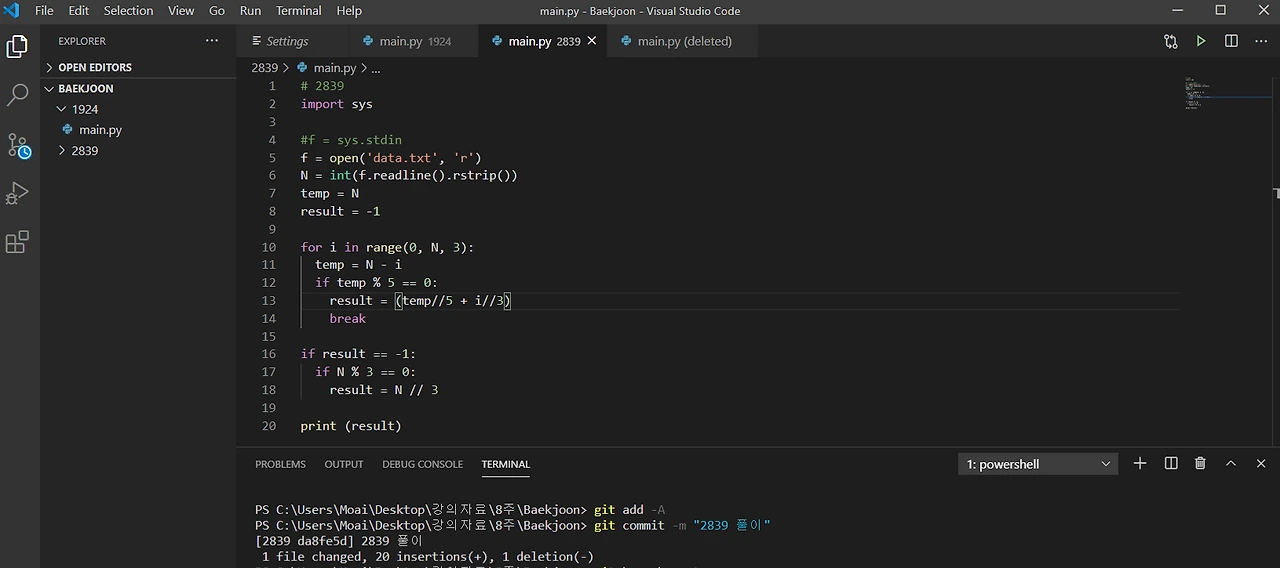
Task: Open the Help menu
Action: coord(349,11)
